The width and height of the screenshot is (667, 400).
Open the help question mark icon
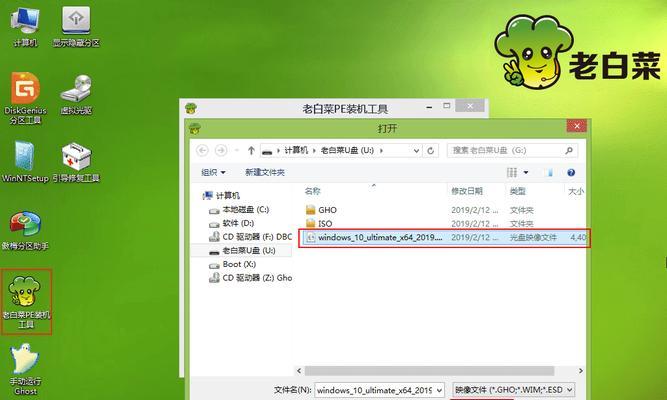click(571, 172)
